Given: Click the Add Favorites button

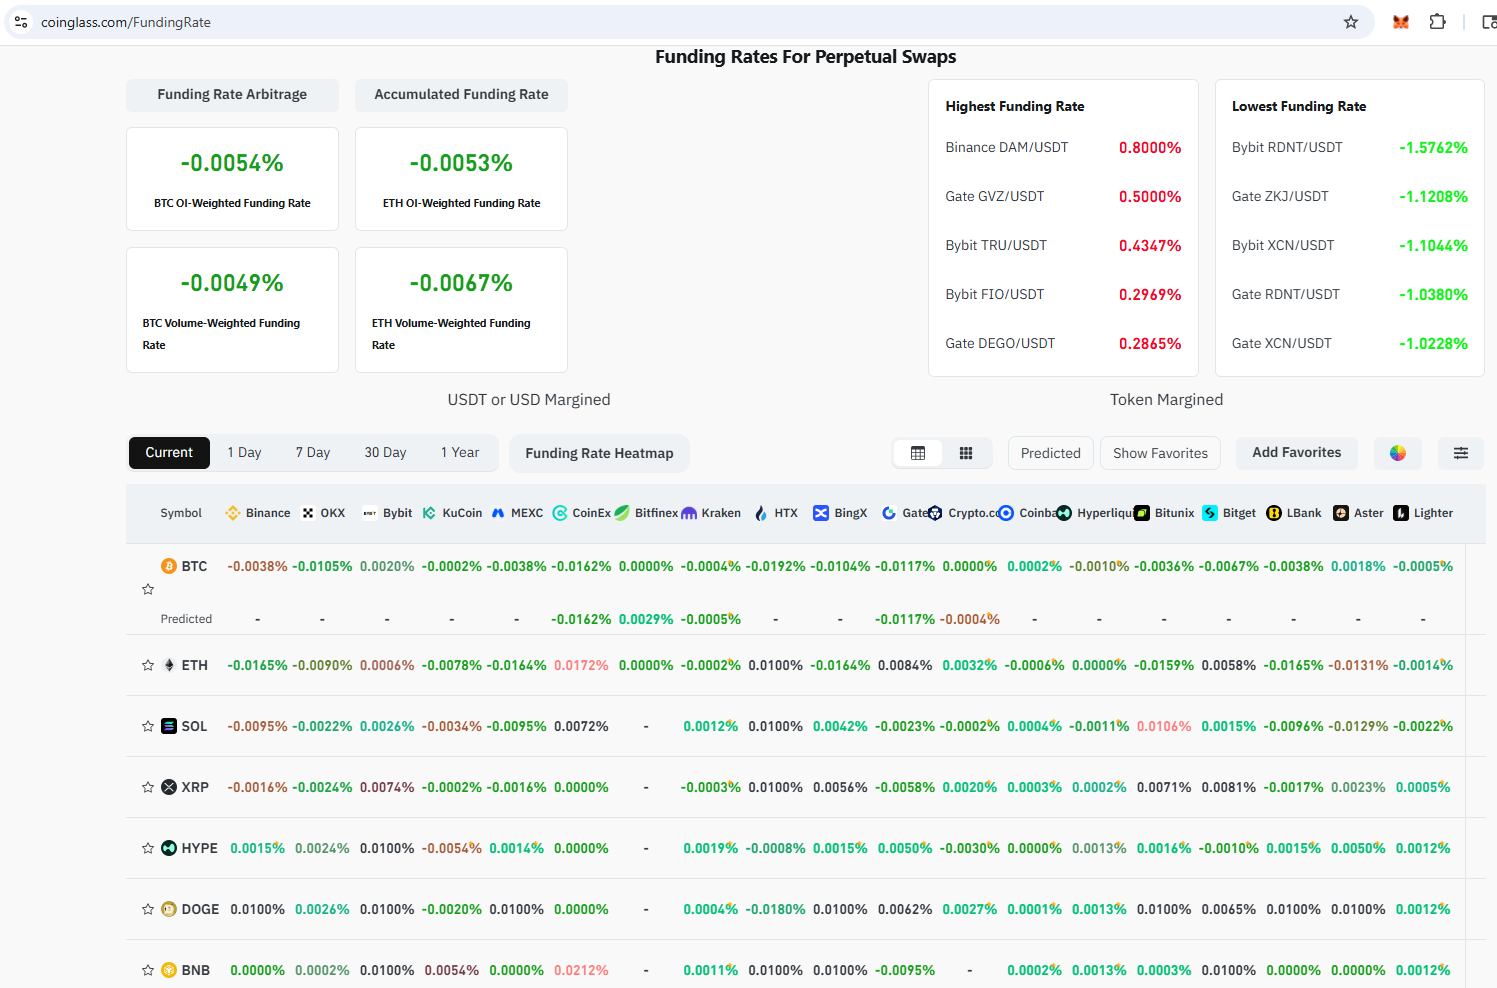Looking at the screenshot, I should [1297, 453].
